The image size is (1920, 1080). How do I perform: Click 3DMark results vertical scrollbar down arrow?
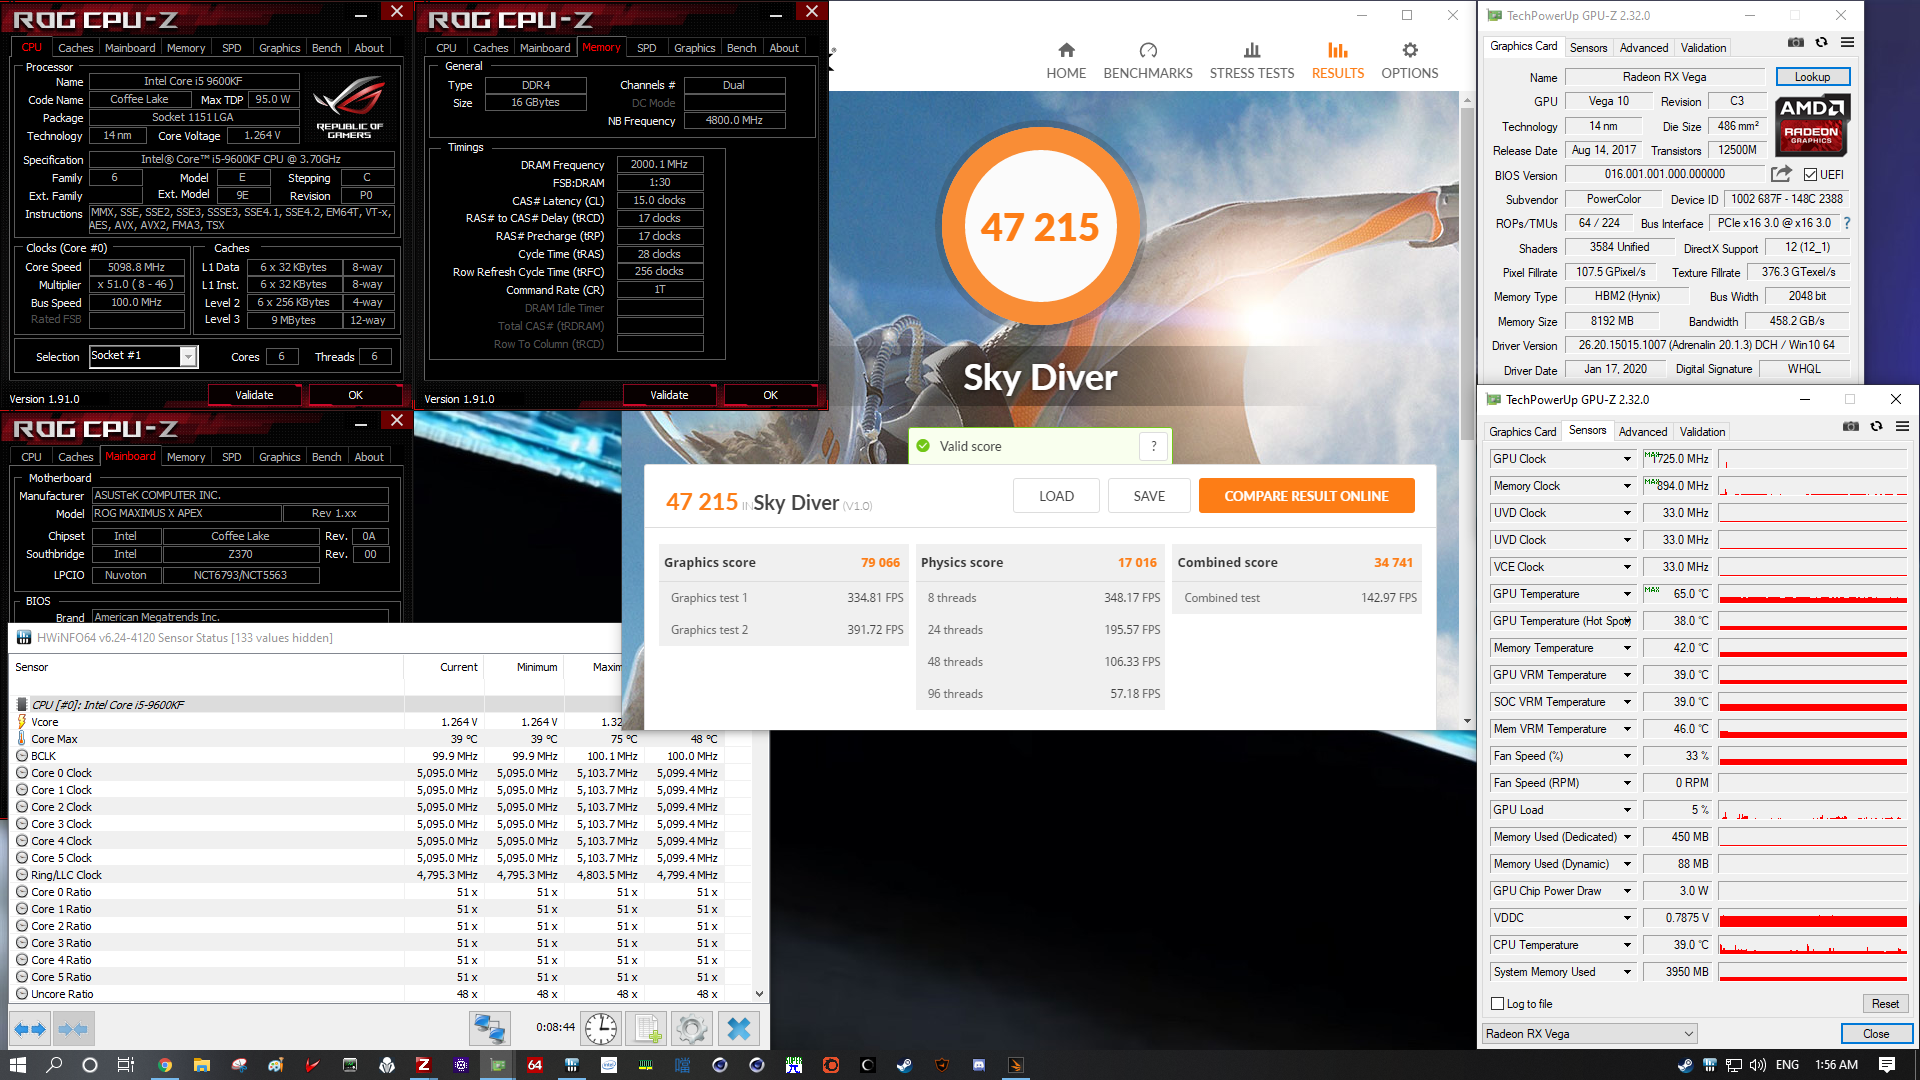point(1467,721)
